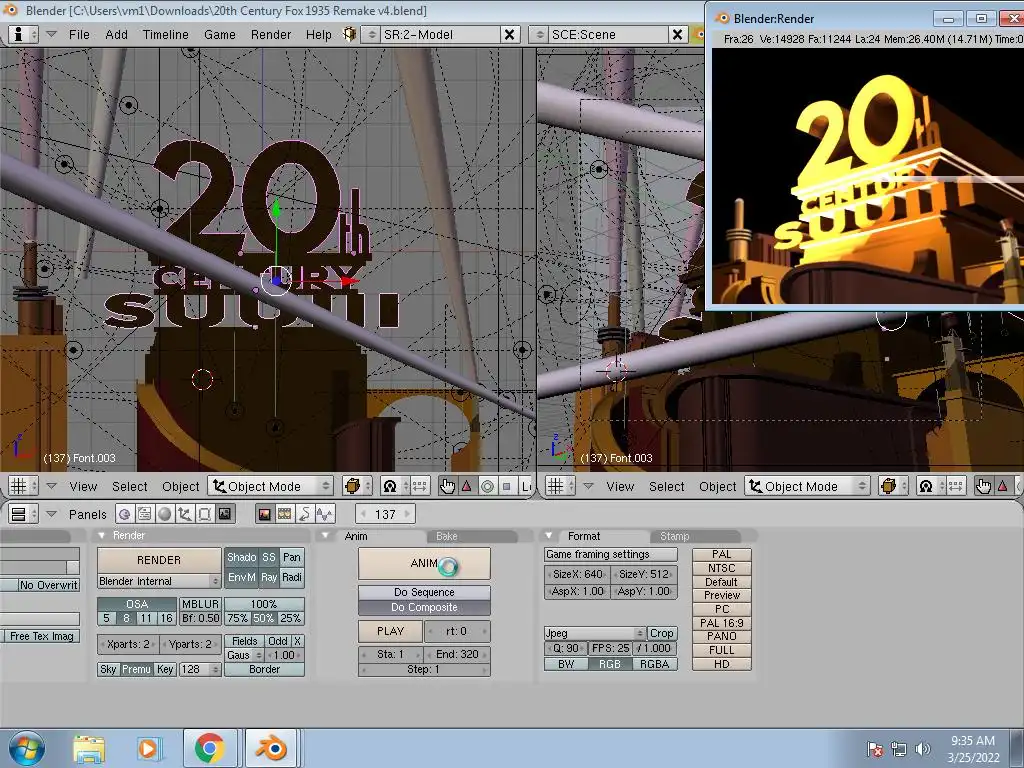Open Google Chrome from the taskbar

210,748
